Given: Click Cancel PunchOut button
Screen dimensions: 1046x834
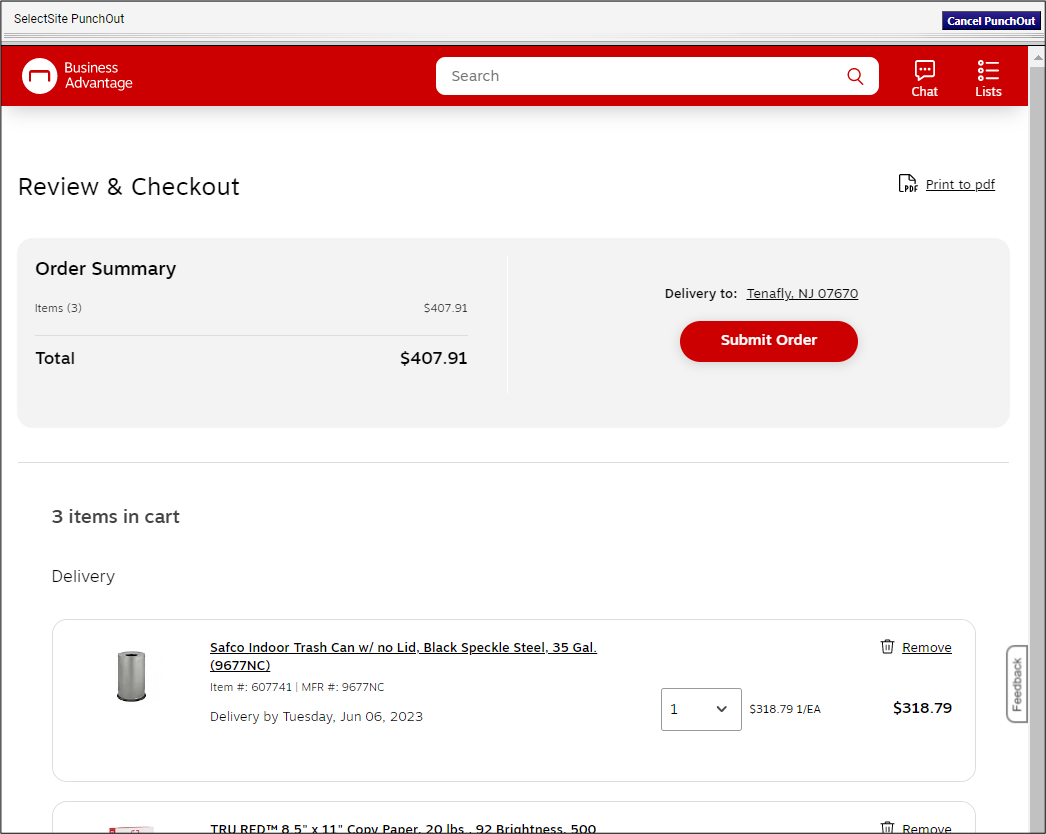Looking at the screenshot, I should (991, 21).
